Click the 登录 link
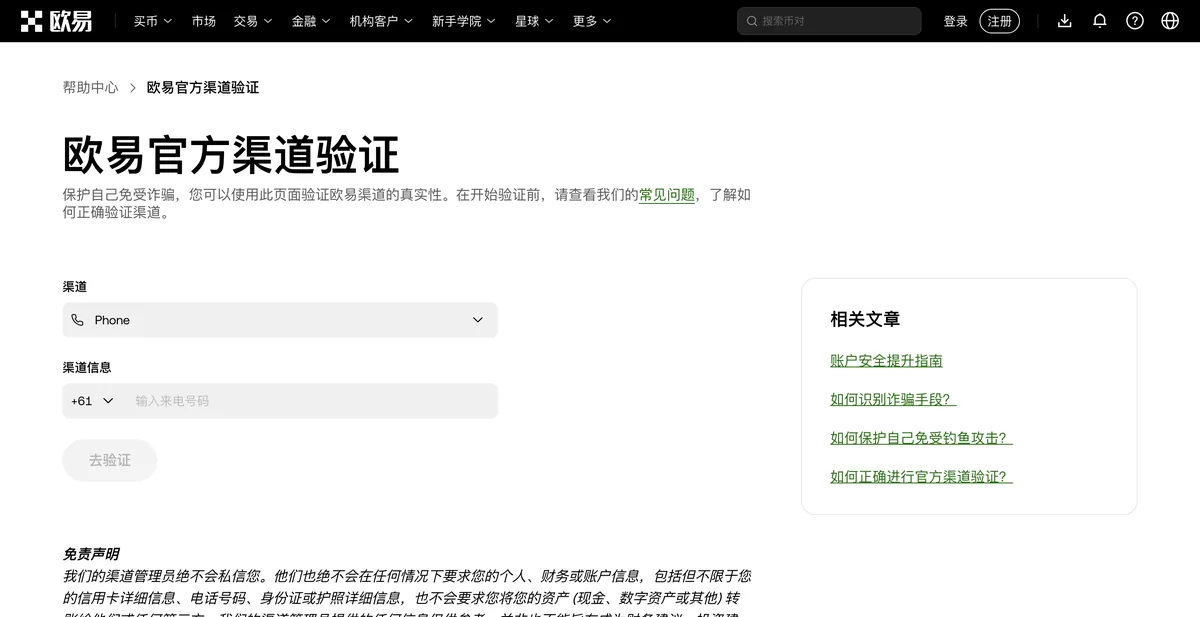The height and width of the screenshot is (617, 1200). (956, 21)
